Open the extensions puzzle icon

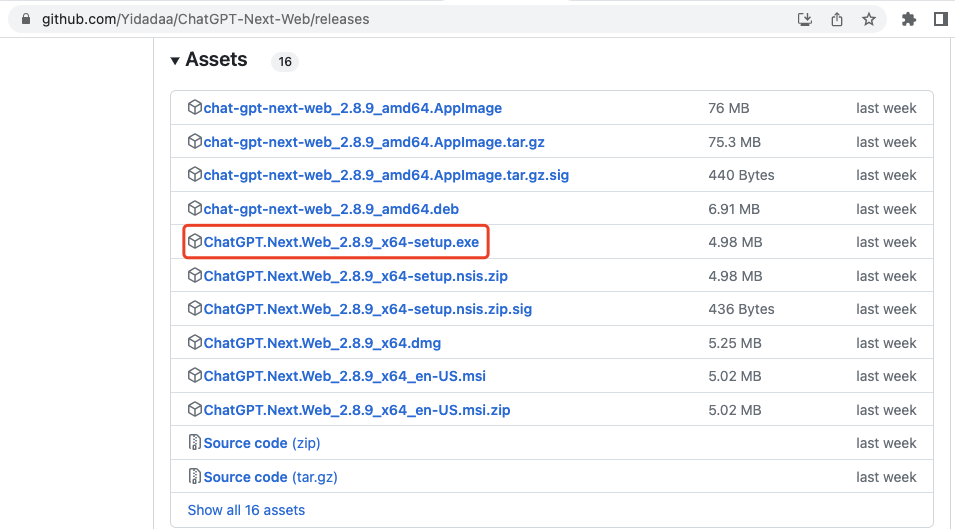coord(909,19)
